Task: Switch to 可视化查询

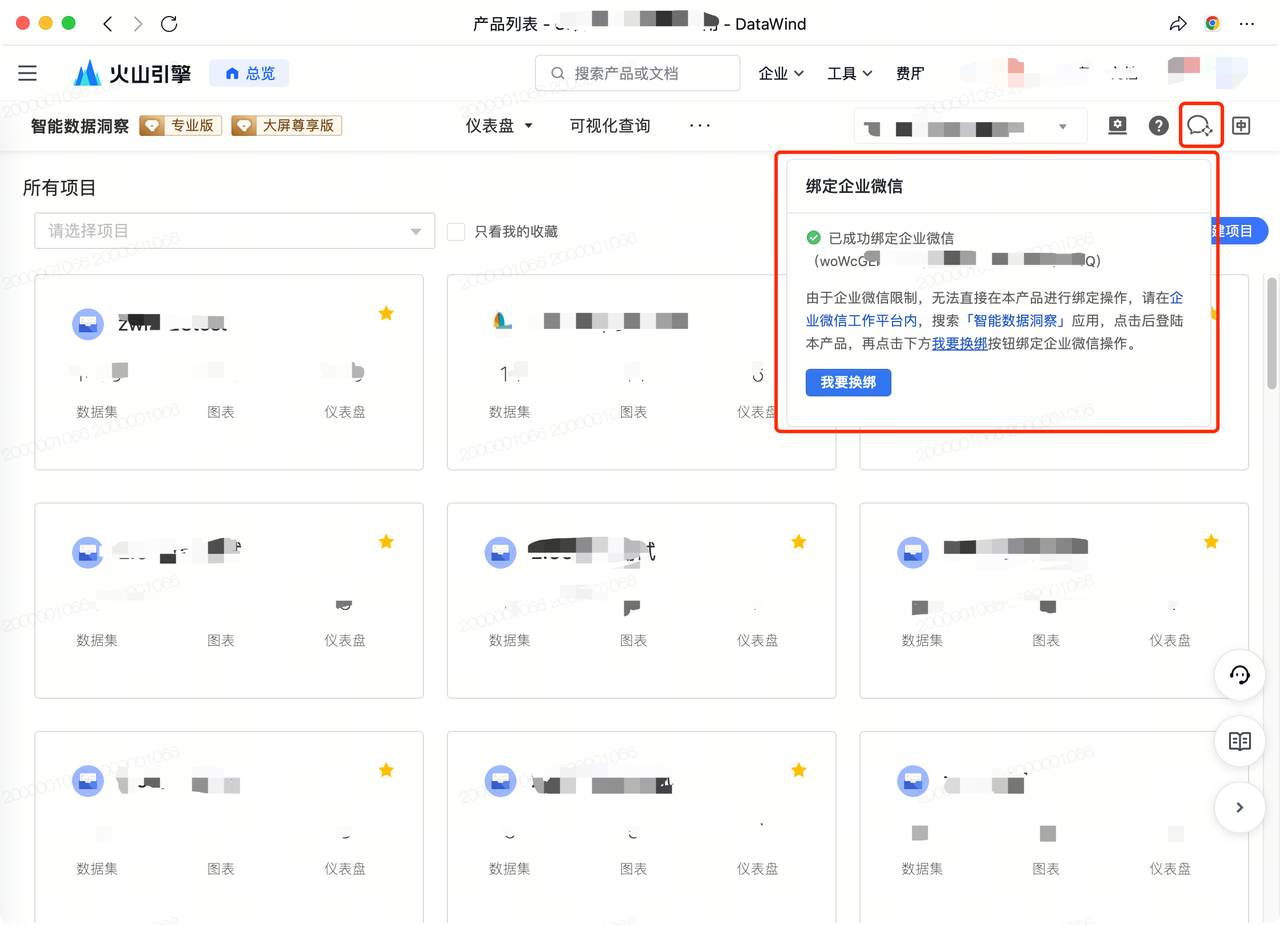Action: pos(610,126)
